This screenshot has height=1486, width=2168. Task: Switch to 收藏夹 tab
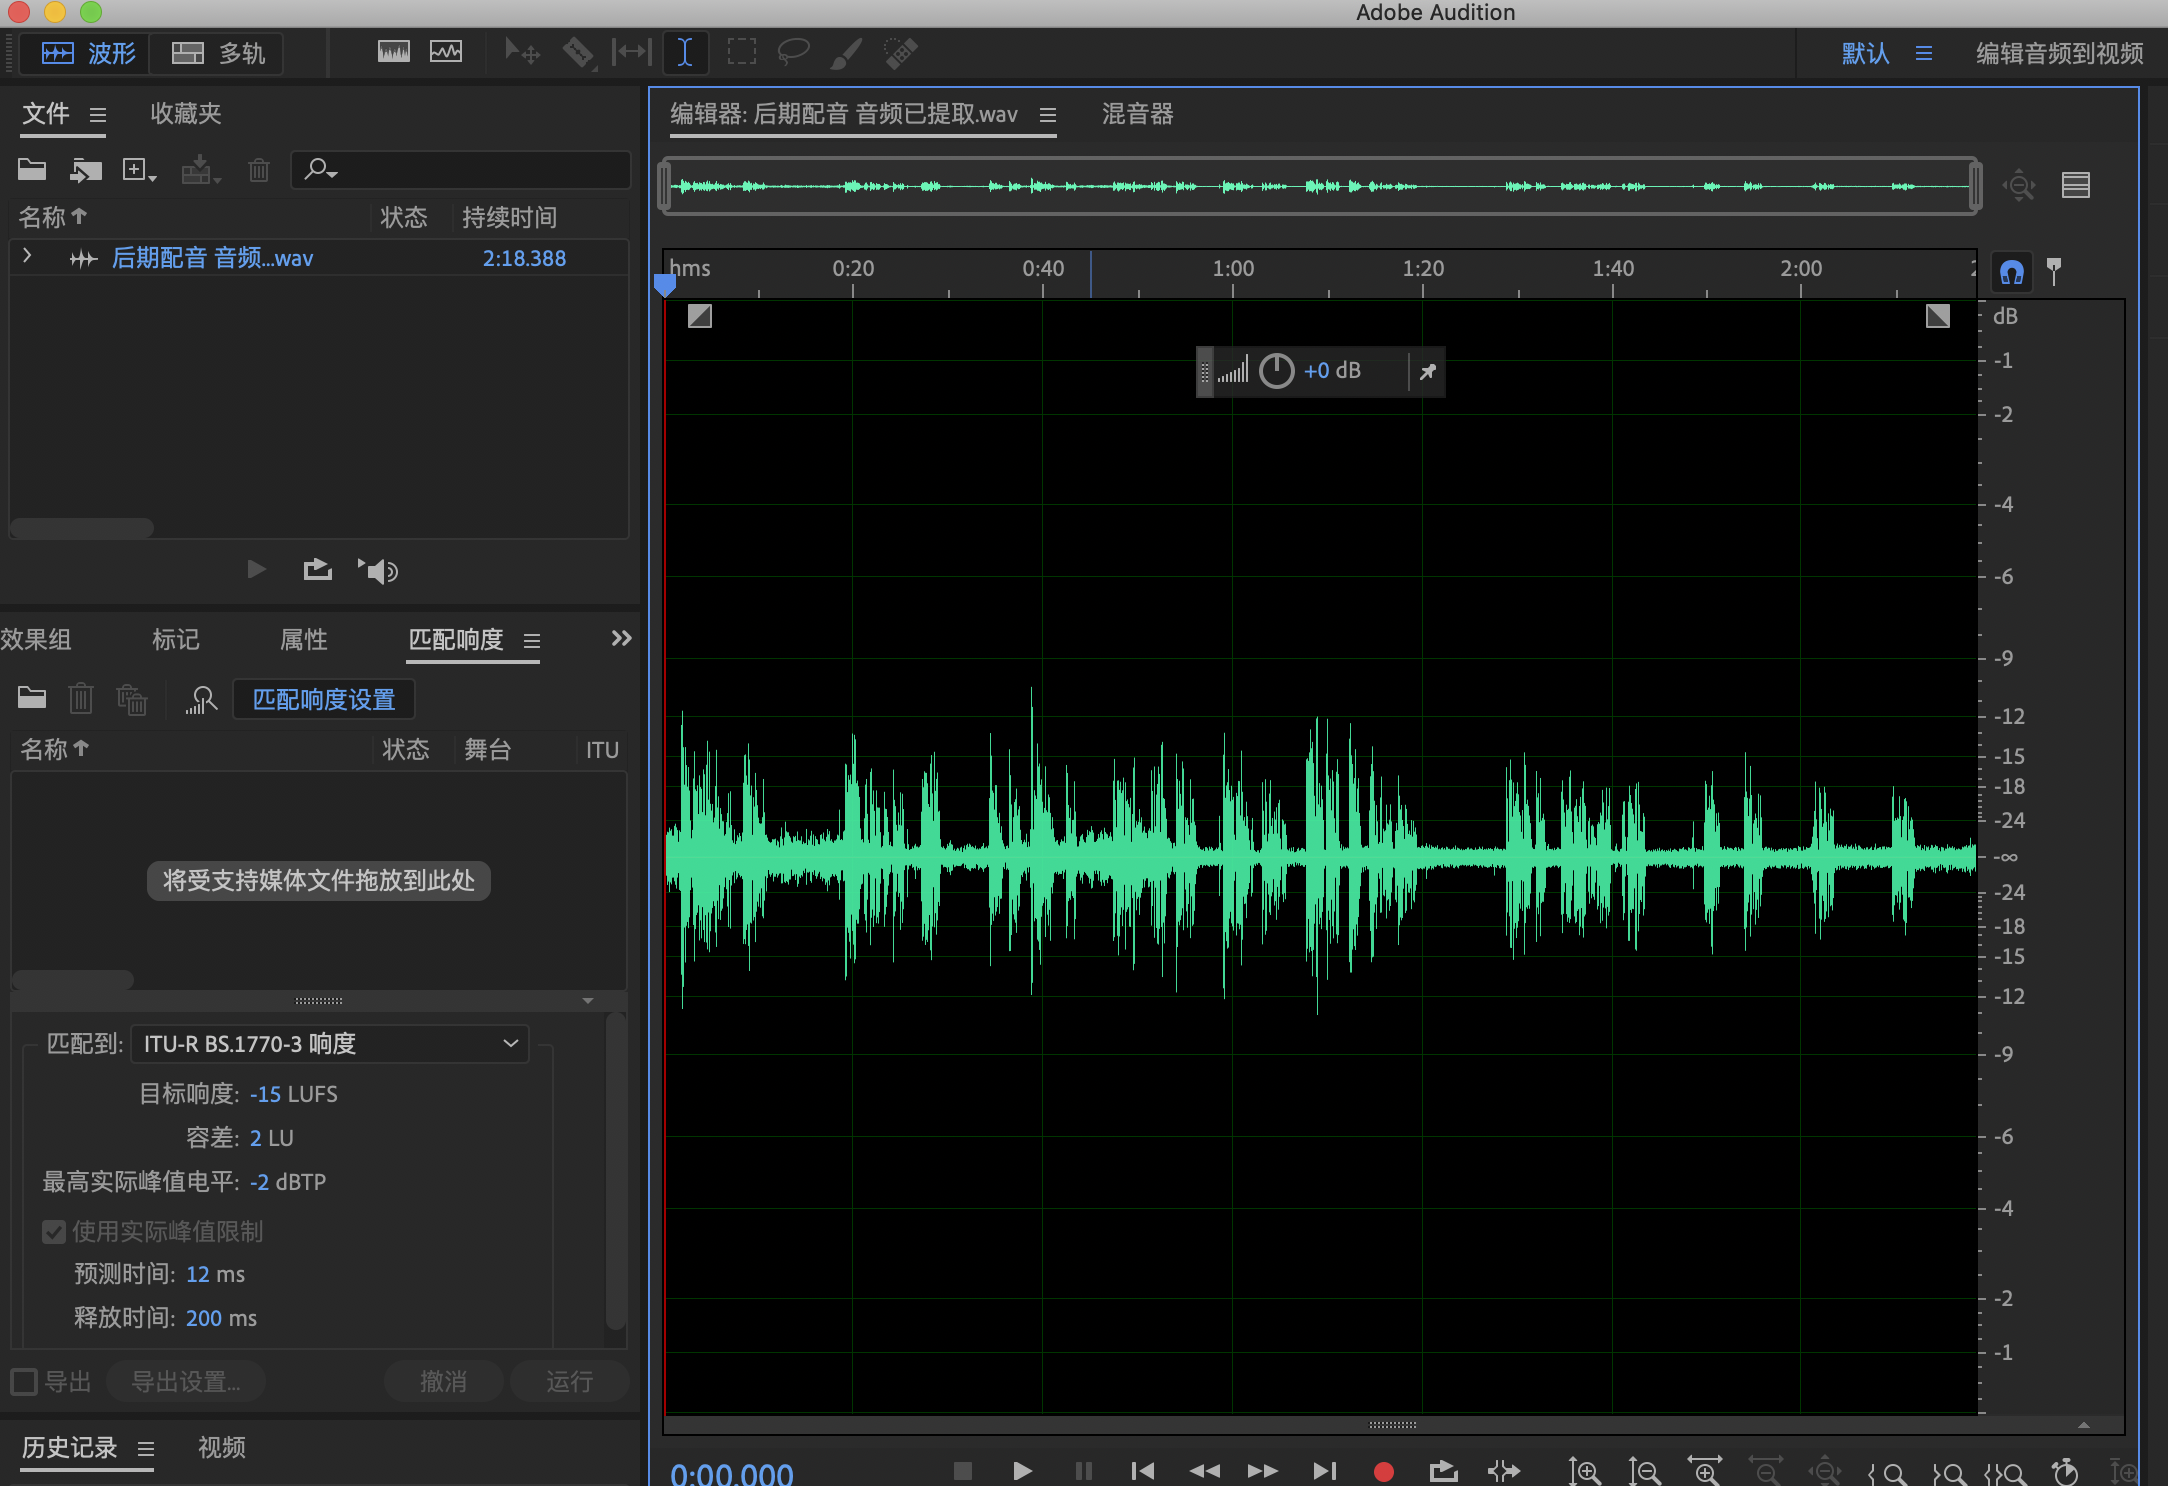coord(185,113)
